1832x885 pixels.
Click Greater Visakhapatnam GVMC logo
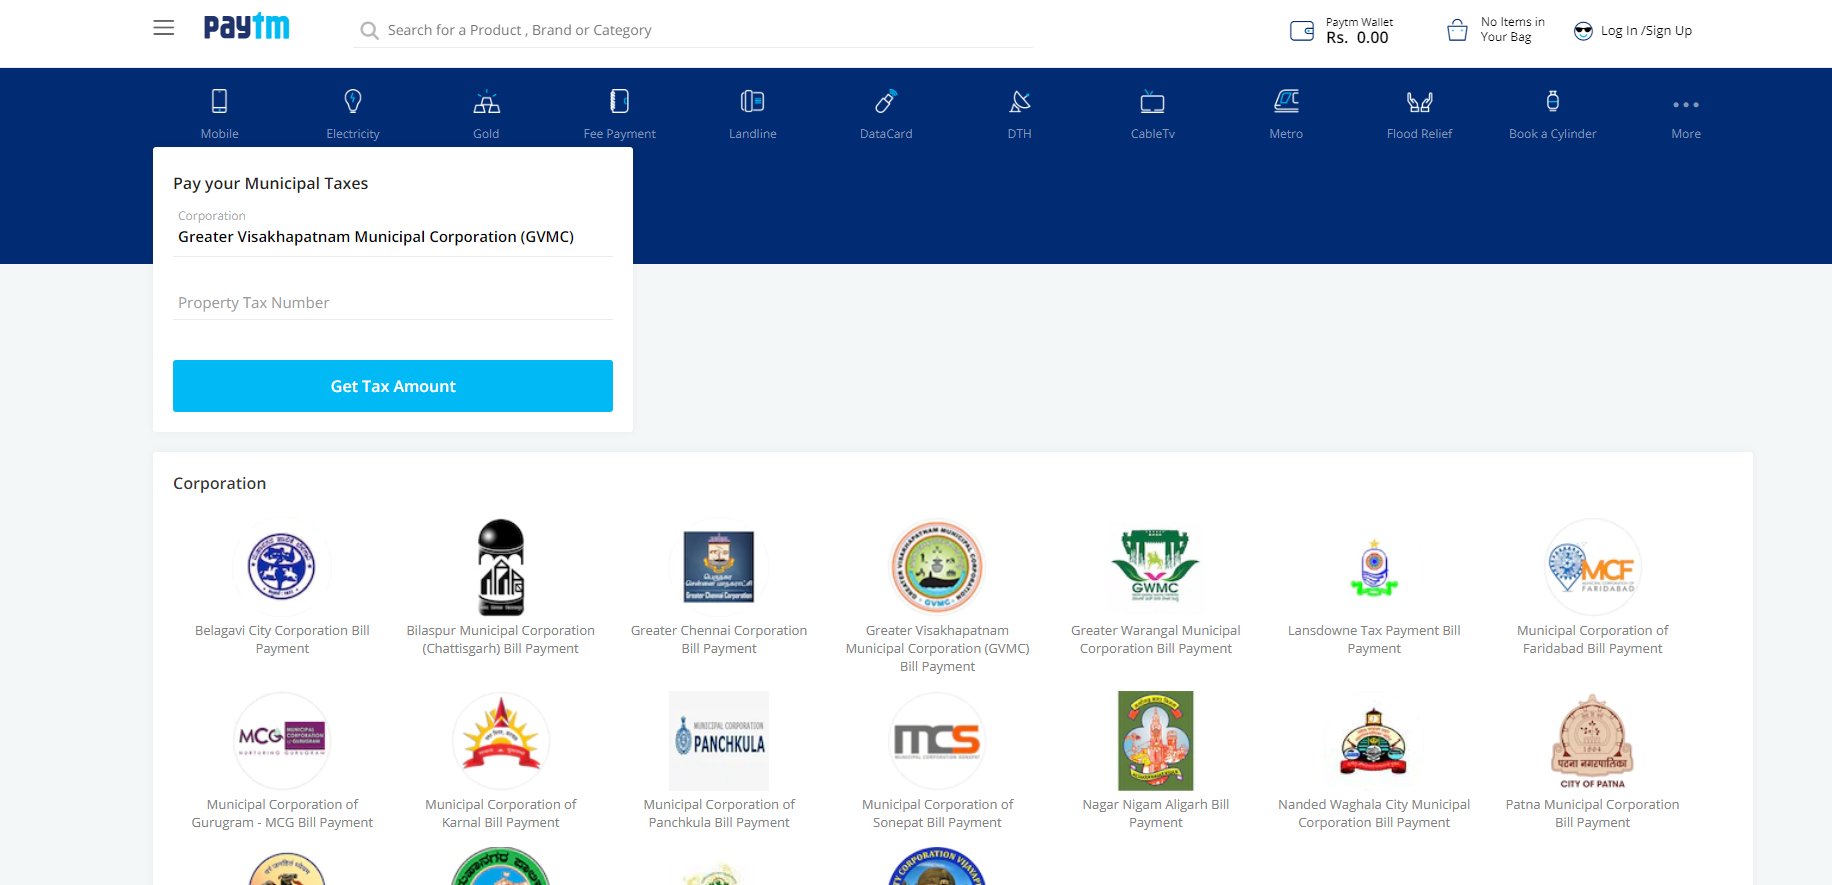click(x=937, y=566)
